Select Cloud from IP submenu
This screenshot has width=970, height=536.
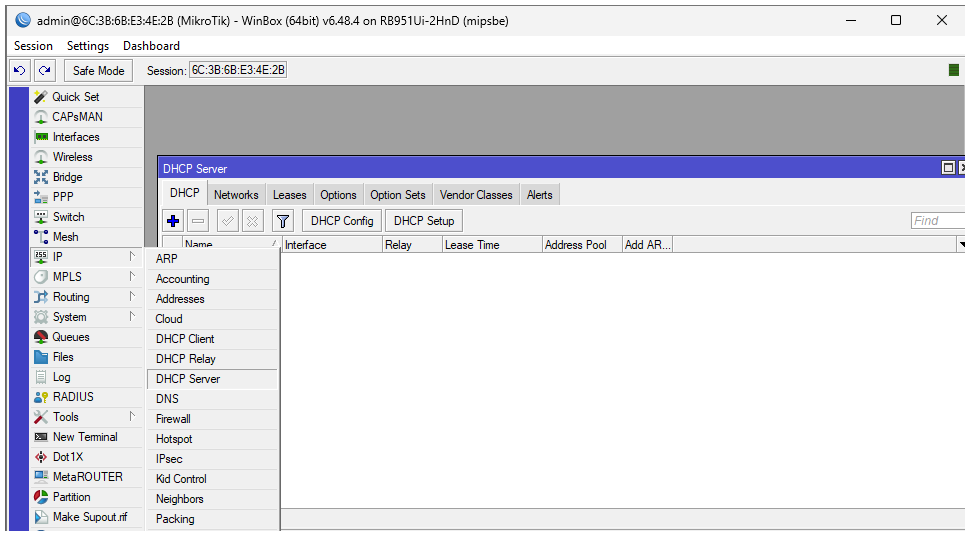212,319
